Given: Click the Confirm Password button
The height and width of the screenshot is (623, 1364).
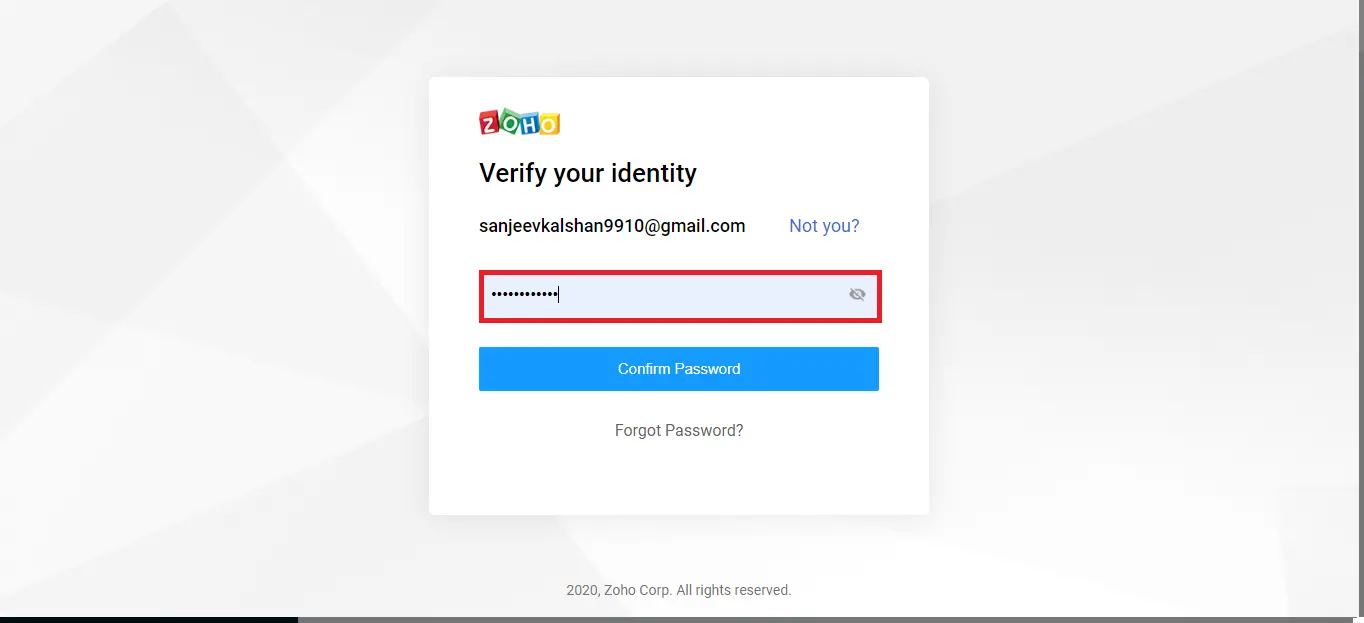Looking at the screenshot, I should 679,369.
